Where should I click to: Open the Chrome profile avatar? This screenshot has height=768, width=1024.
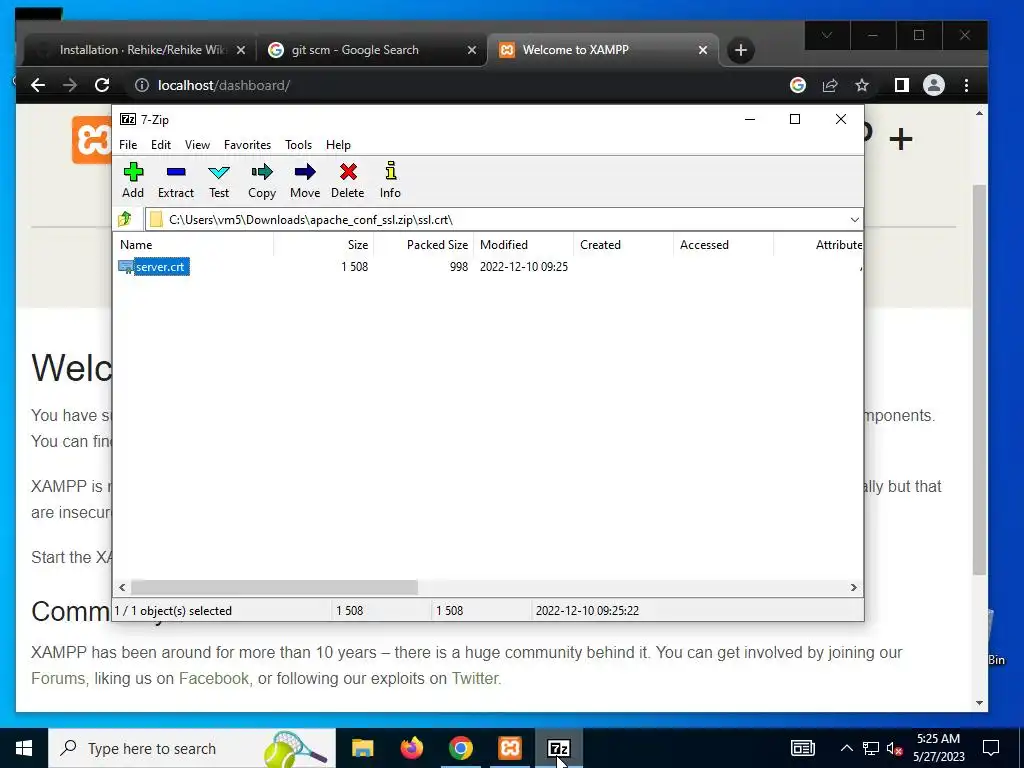point(934,86)
